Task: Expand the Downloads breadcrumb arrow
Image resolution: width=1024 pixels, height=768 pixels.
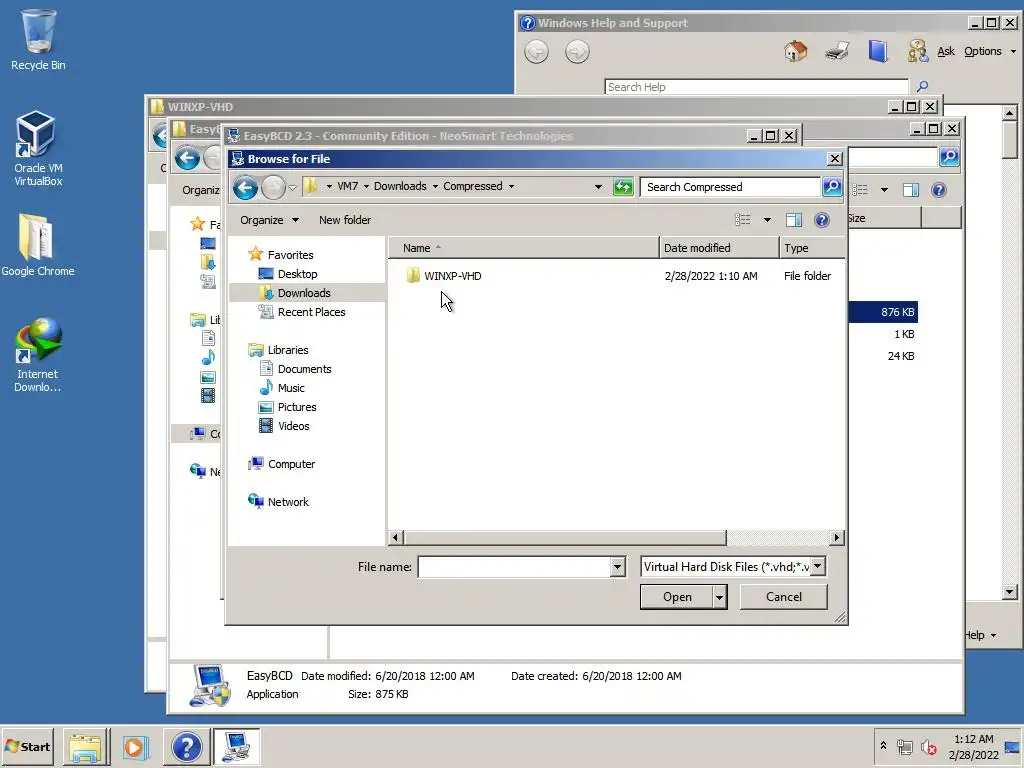Action: 435,187
